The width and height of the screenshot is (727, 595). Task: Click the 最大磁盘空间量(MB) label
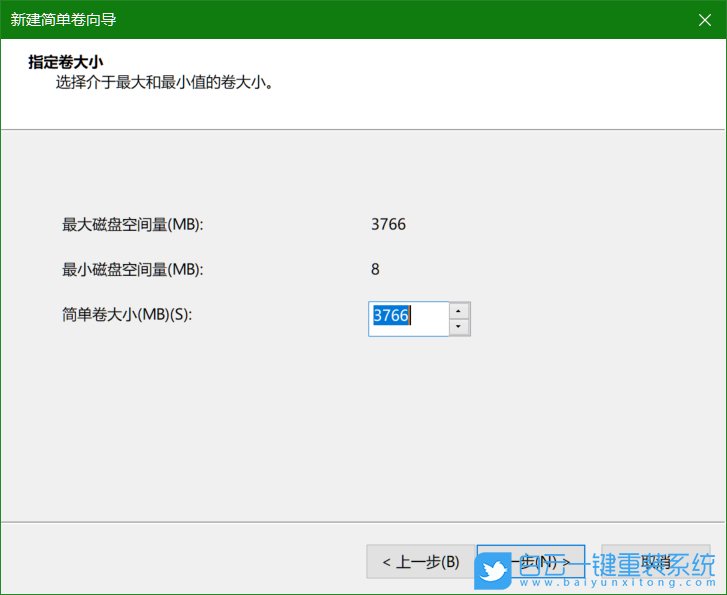pos(133,225)
